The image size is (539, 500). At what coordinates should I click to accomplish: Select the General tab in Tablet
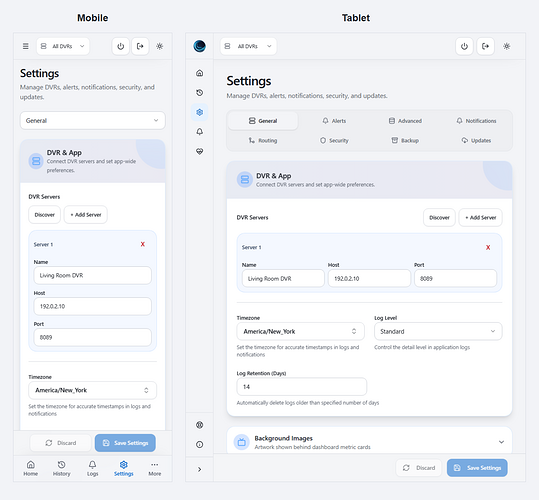pyautogui.click(x=263, y=121)
